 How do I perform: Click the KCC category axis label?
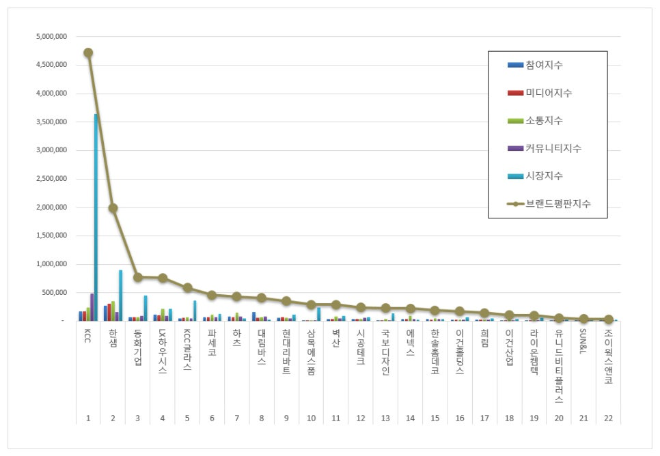[88, 332]
